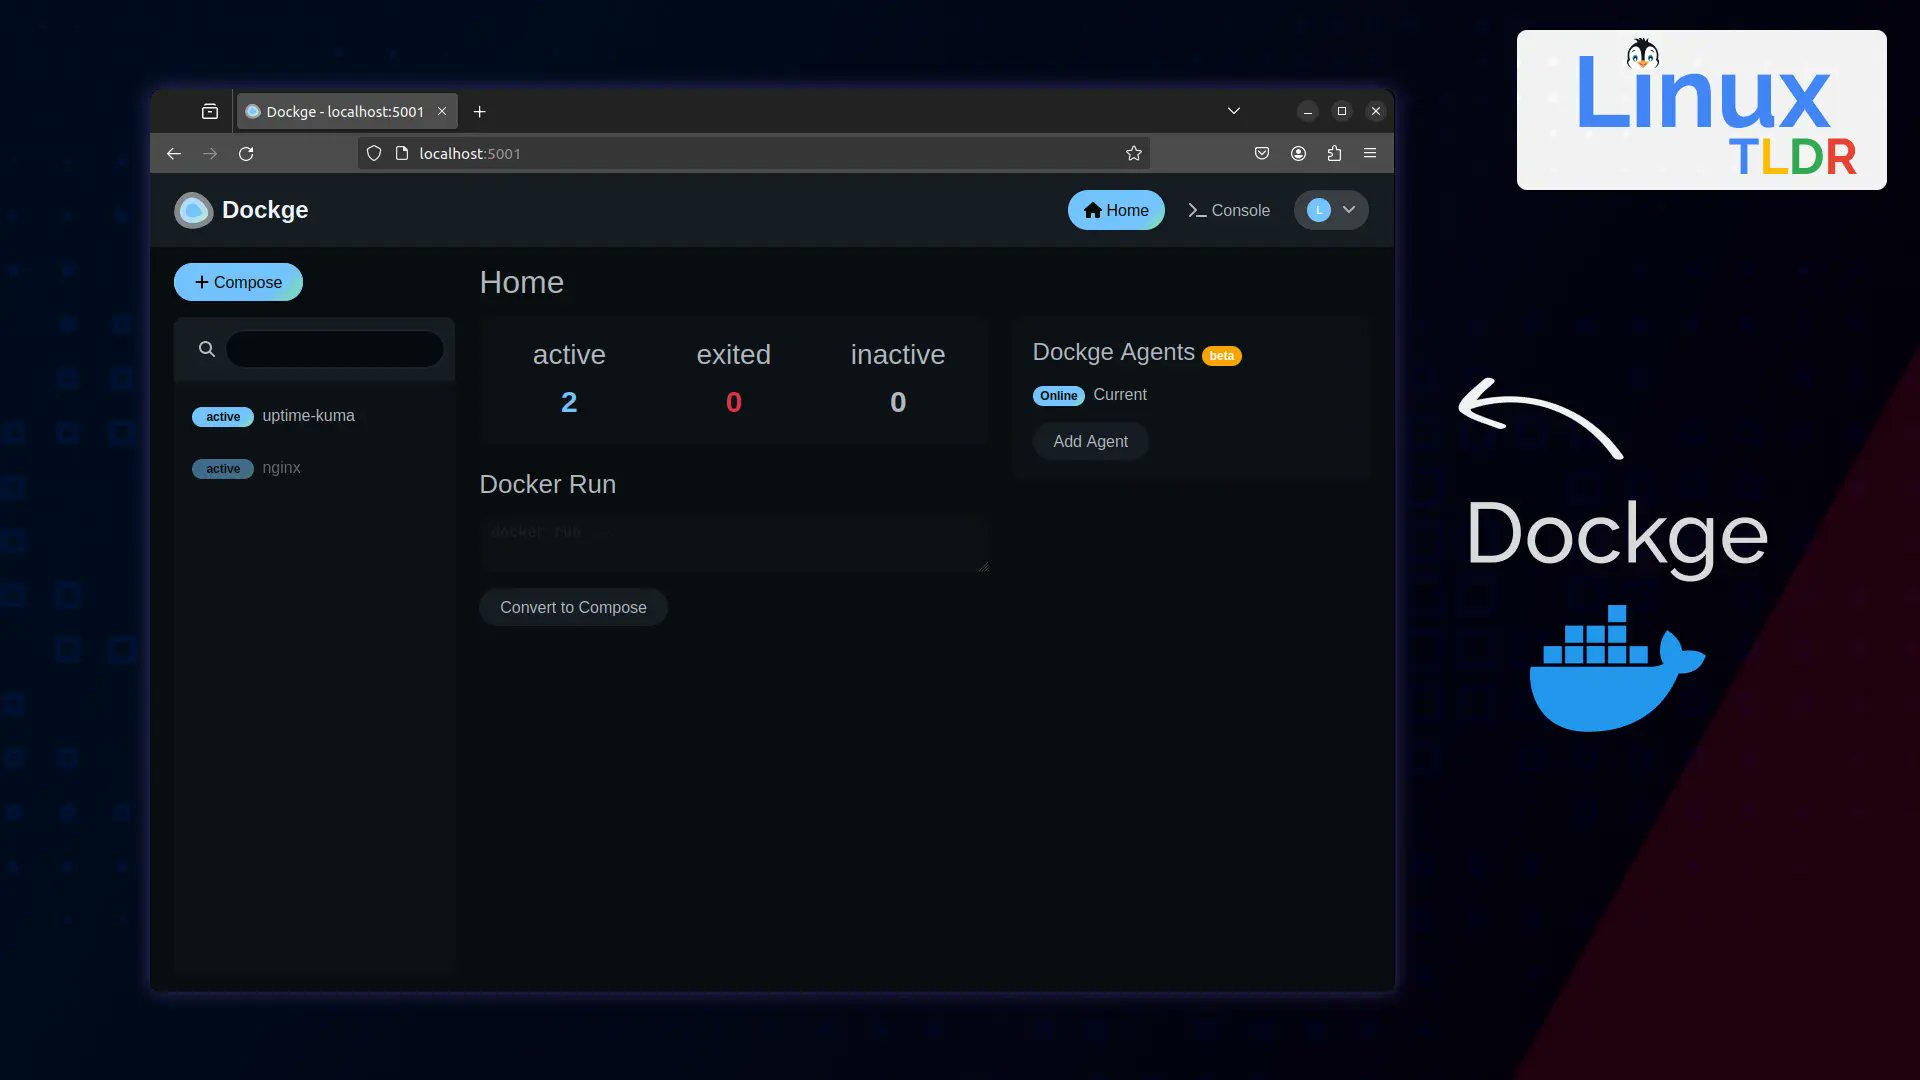
Task: Expand the user profile dropdown
Action: [1331, 210]
